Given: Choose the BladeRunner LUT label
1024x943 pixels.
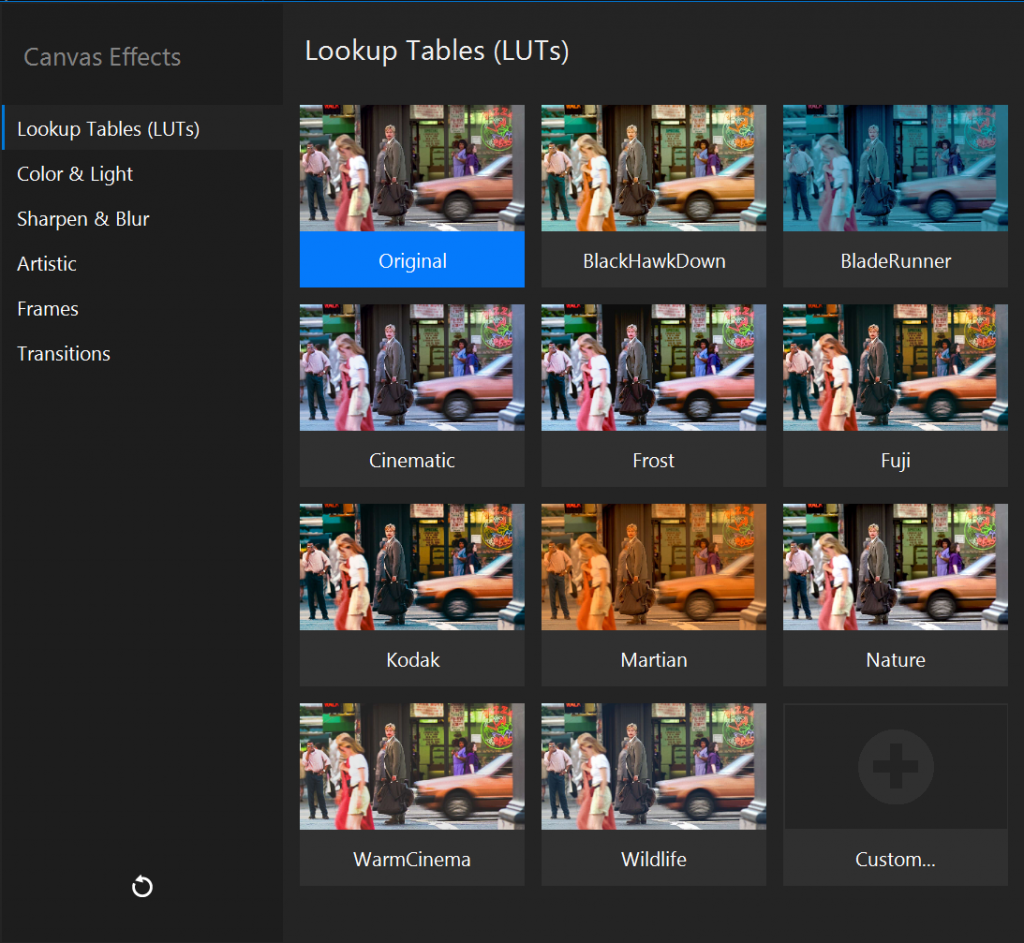Looking at the screenshot, I should tap(895, 260).
